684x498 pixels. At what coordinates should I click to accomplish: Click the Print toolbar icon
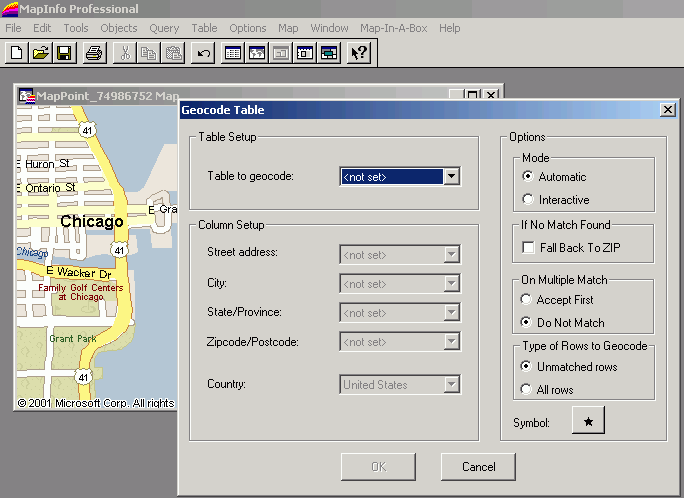(x=94, y=53)
